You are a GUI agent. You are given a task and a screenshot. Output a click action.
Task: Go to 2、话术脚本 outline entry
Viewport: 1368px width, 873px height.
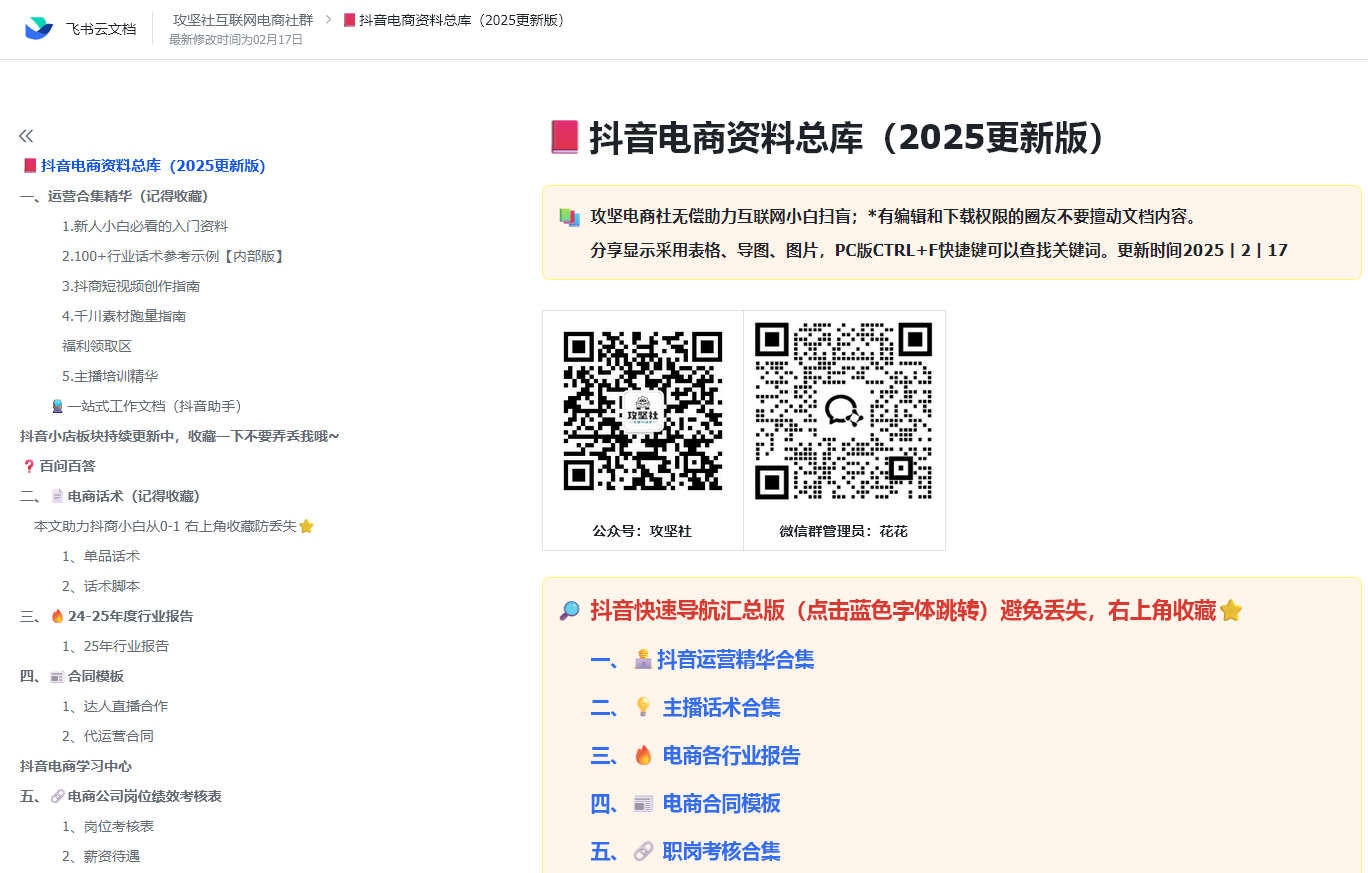coord(101,586)
